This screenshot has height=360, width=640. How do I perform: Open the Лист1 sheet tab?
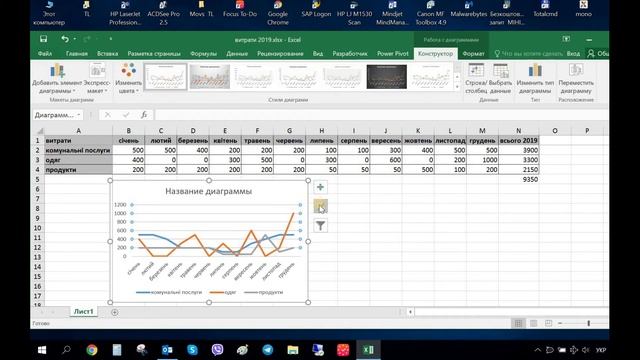83,311
